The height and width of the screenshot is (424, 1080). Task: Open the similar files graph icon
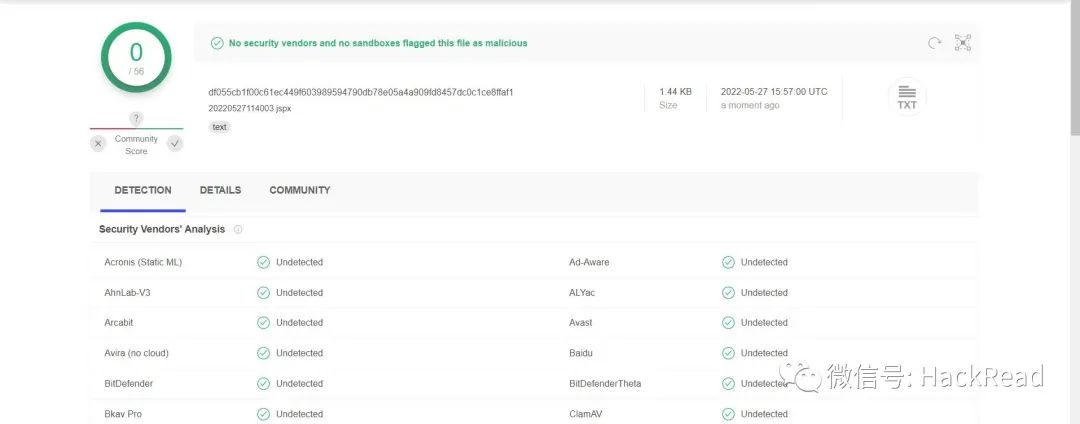click(x=963, y=43)
